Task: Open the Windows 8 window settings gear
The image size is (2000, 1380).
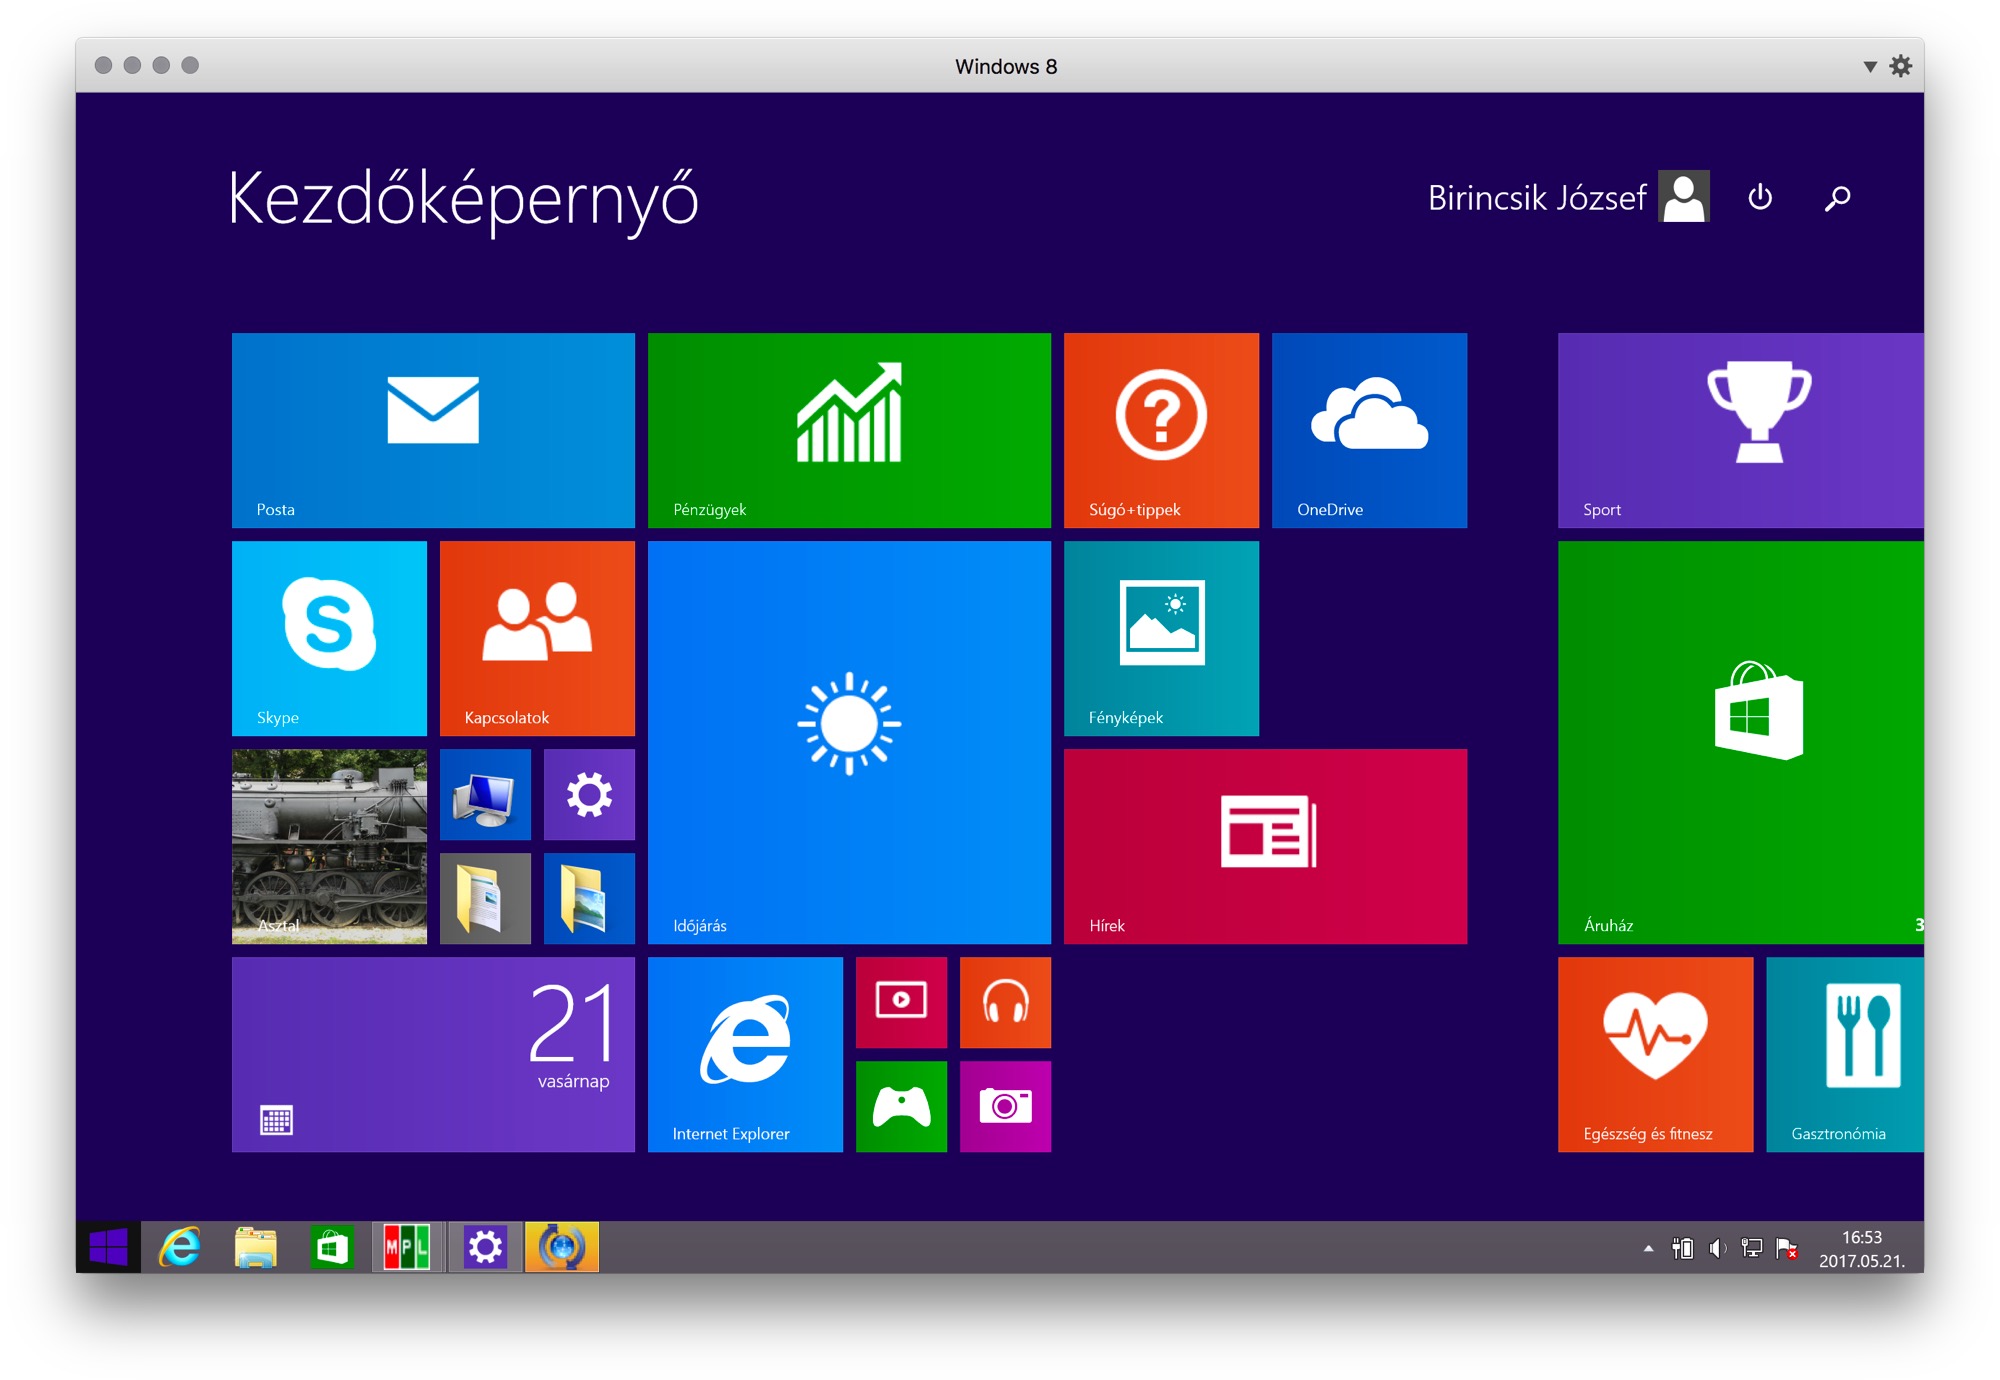Action: 1901,66
